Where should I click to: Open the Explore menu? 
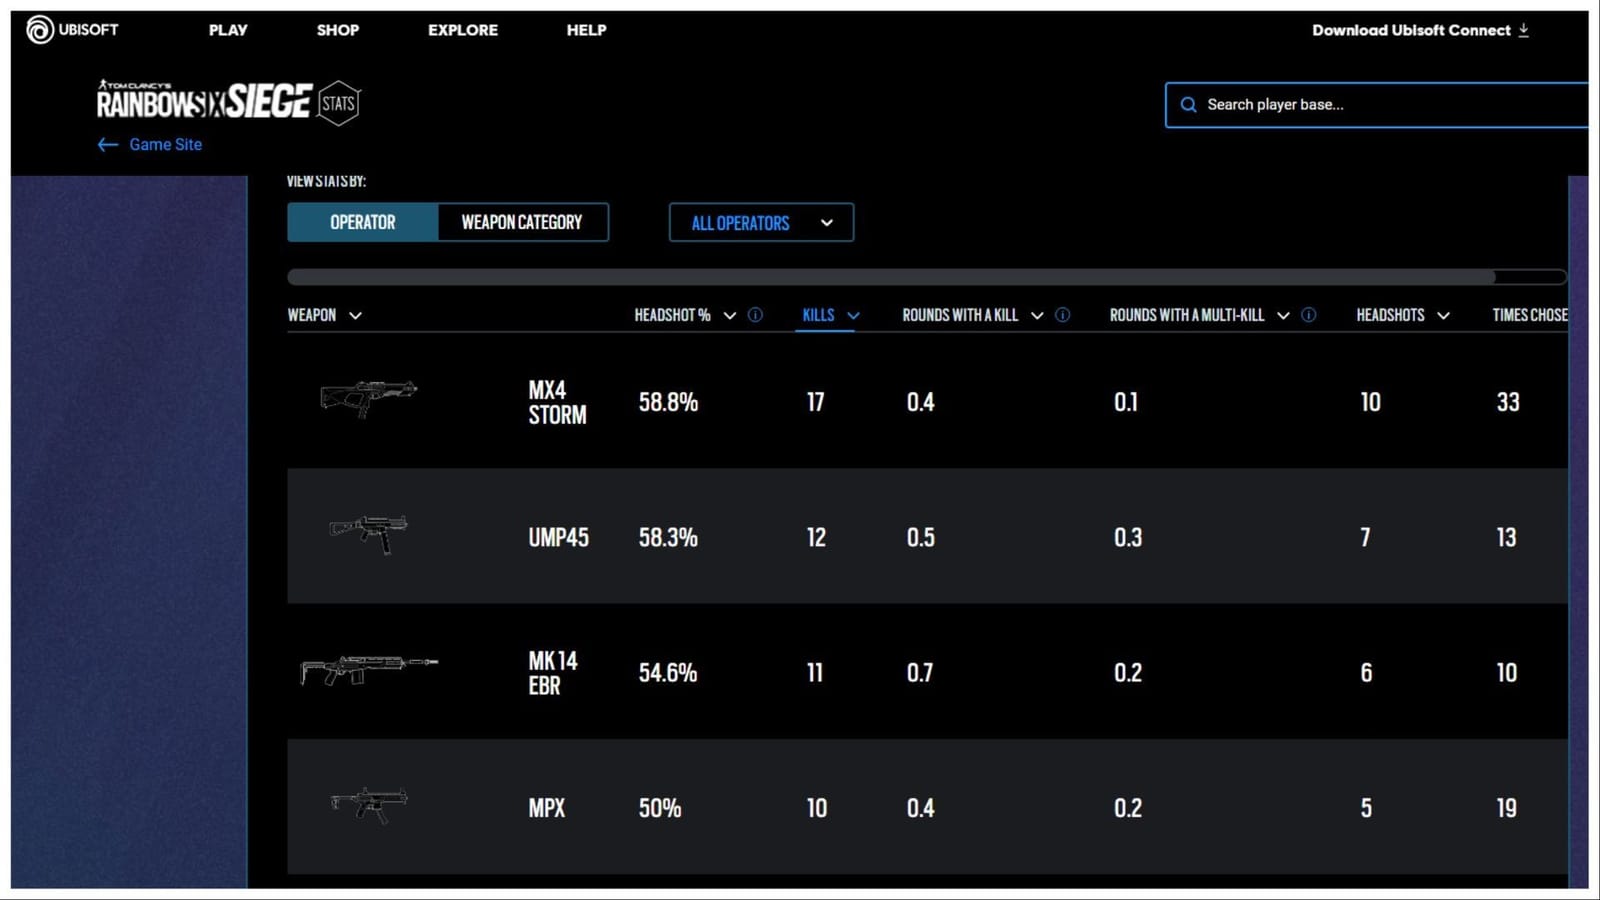(x=462, y=30)
